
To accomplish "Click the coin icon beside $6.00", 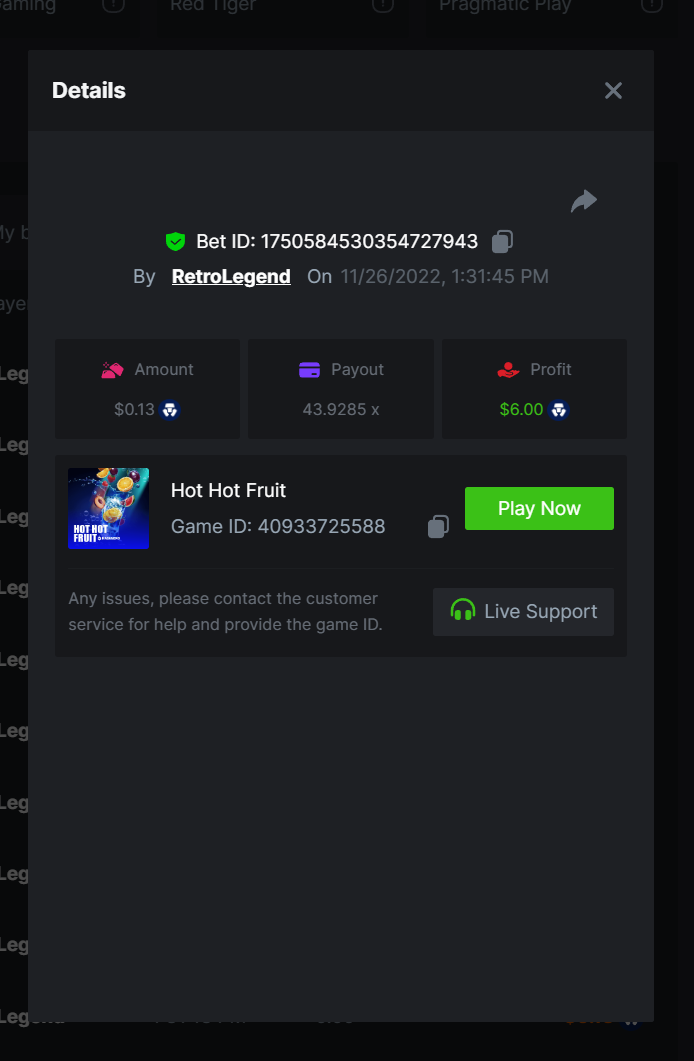I will click(558, 410).
